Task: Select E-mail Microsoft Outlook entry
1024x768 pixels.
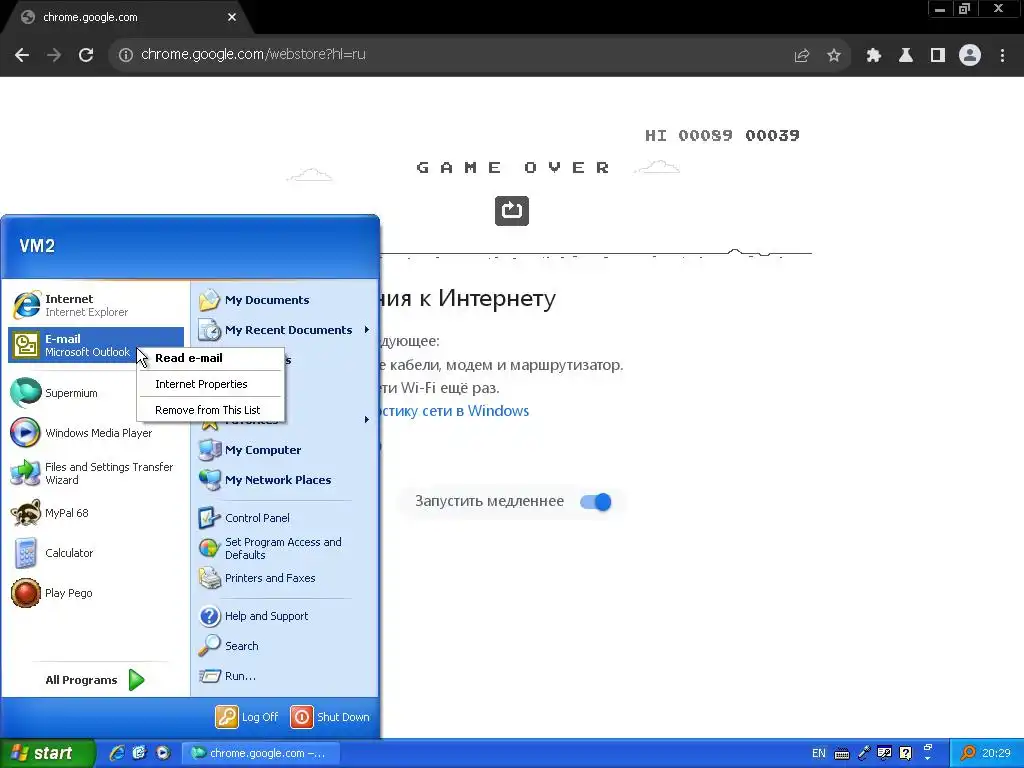Action: coord(96,345)
